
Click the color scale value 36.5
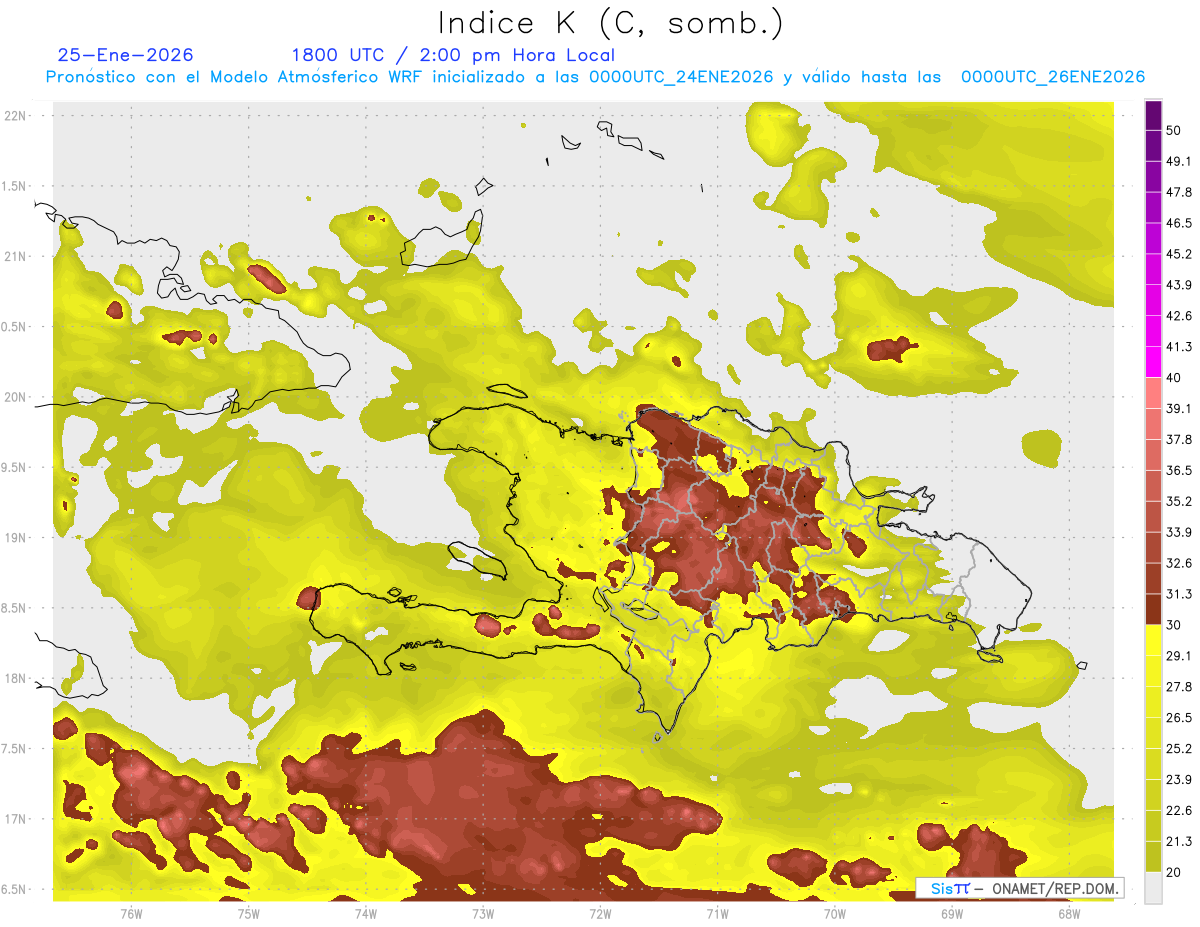(1179, 470)
